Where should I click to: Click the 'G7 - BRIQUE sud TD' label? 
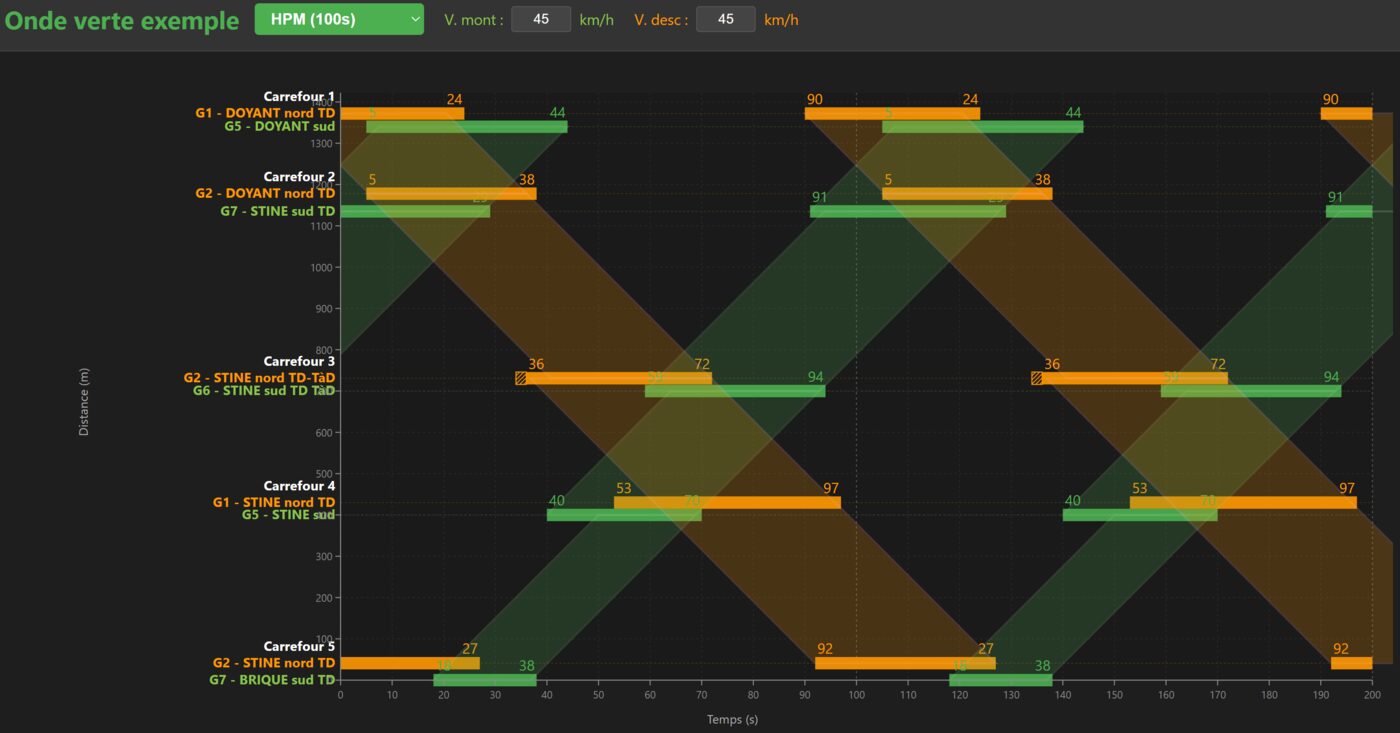[x=272, y=680]
